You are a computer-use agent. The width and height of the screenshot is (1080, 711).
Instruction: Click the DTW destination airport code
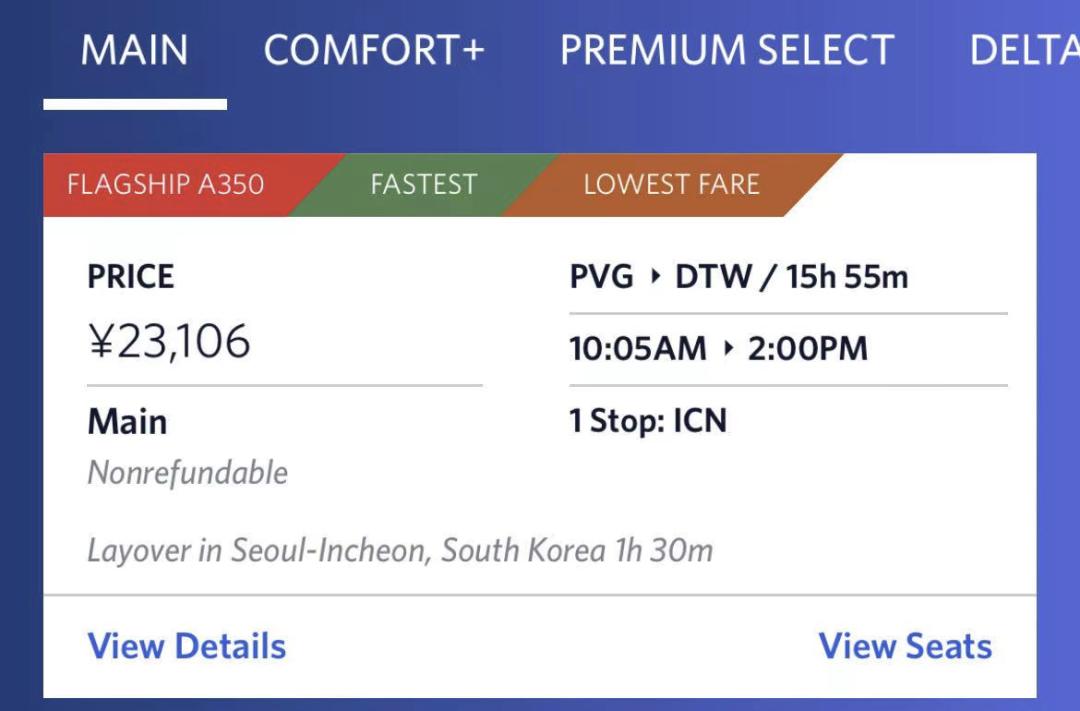[x=713, y=277]
